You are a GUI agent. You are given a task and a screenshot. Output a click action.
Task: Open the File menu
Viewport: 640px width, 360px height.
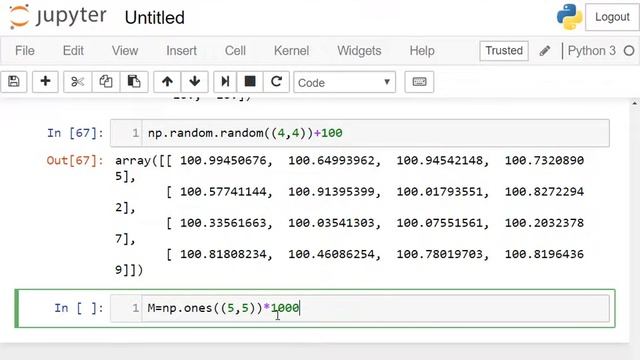click(25, 51)
